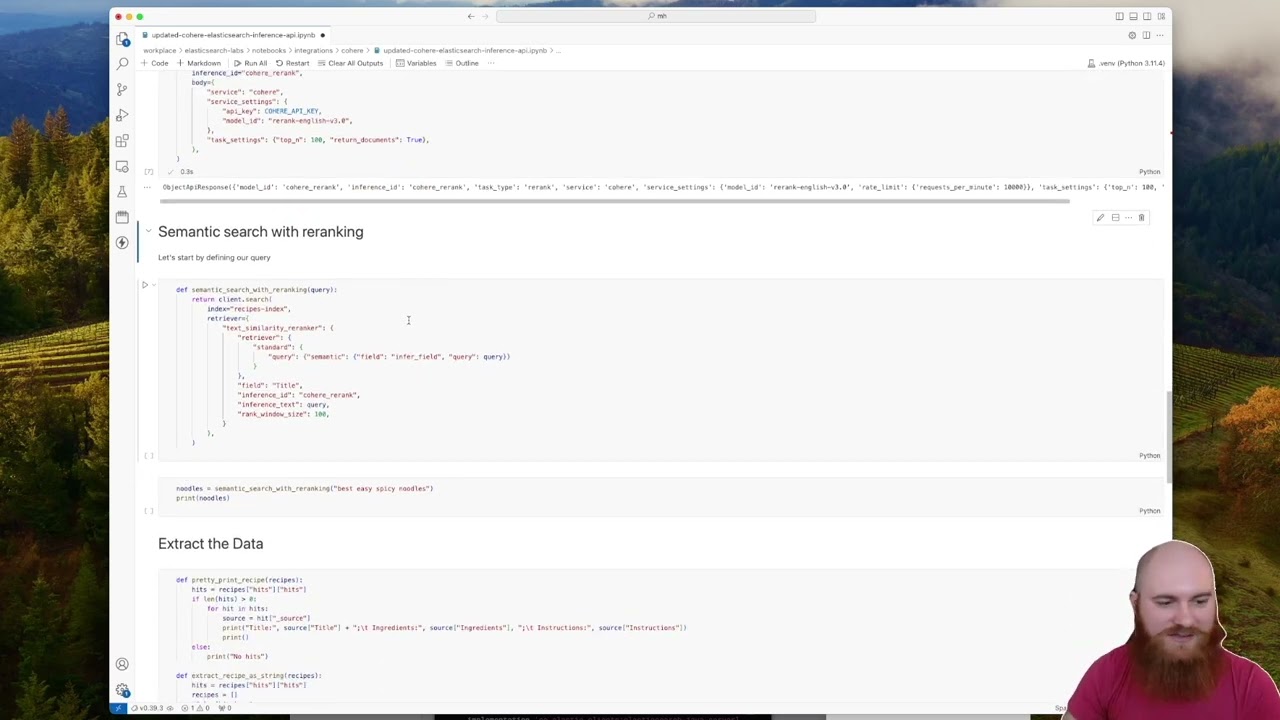The width and height of the screenshot is (1280, 720).
Task: Run the semantic_search_with_reranking cell
Action: (x=145, y=286)
